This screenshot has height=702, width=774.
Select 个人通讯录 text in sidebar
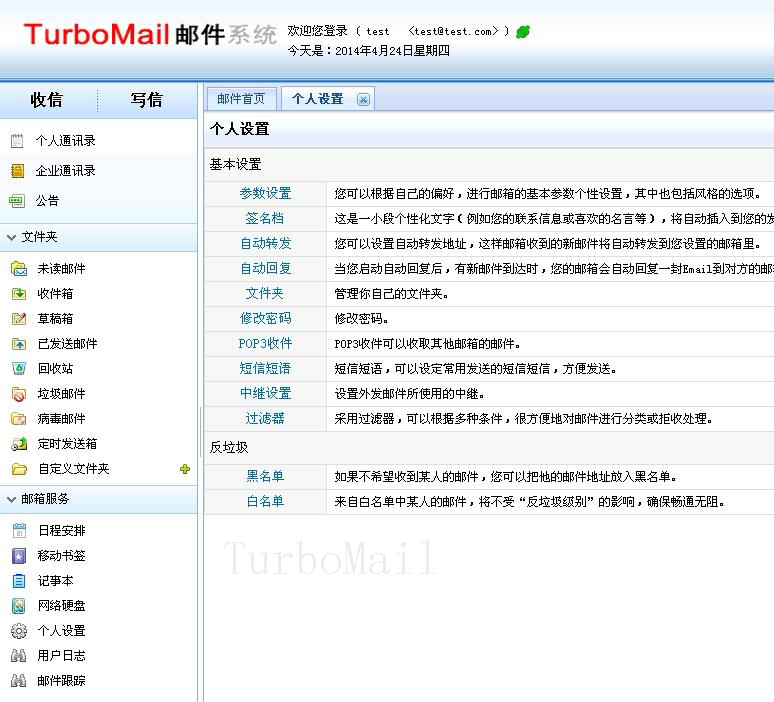point(65,141)
